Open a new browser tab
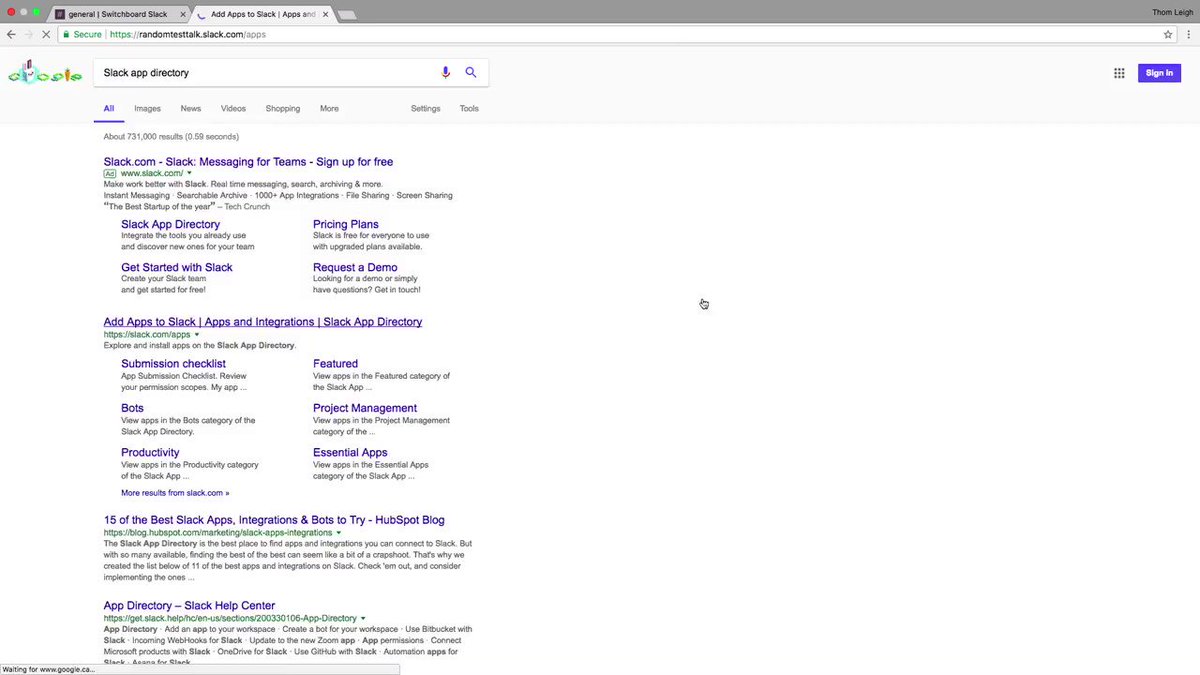The width and height of the screenshot is (1200, 675). pyautogui.click(x=347, y=15)
